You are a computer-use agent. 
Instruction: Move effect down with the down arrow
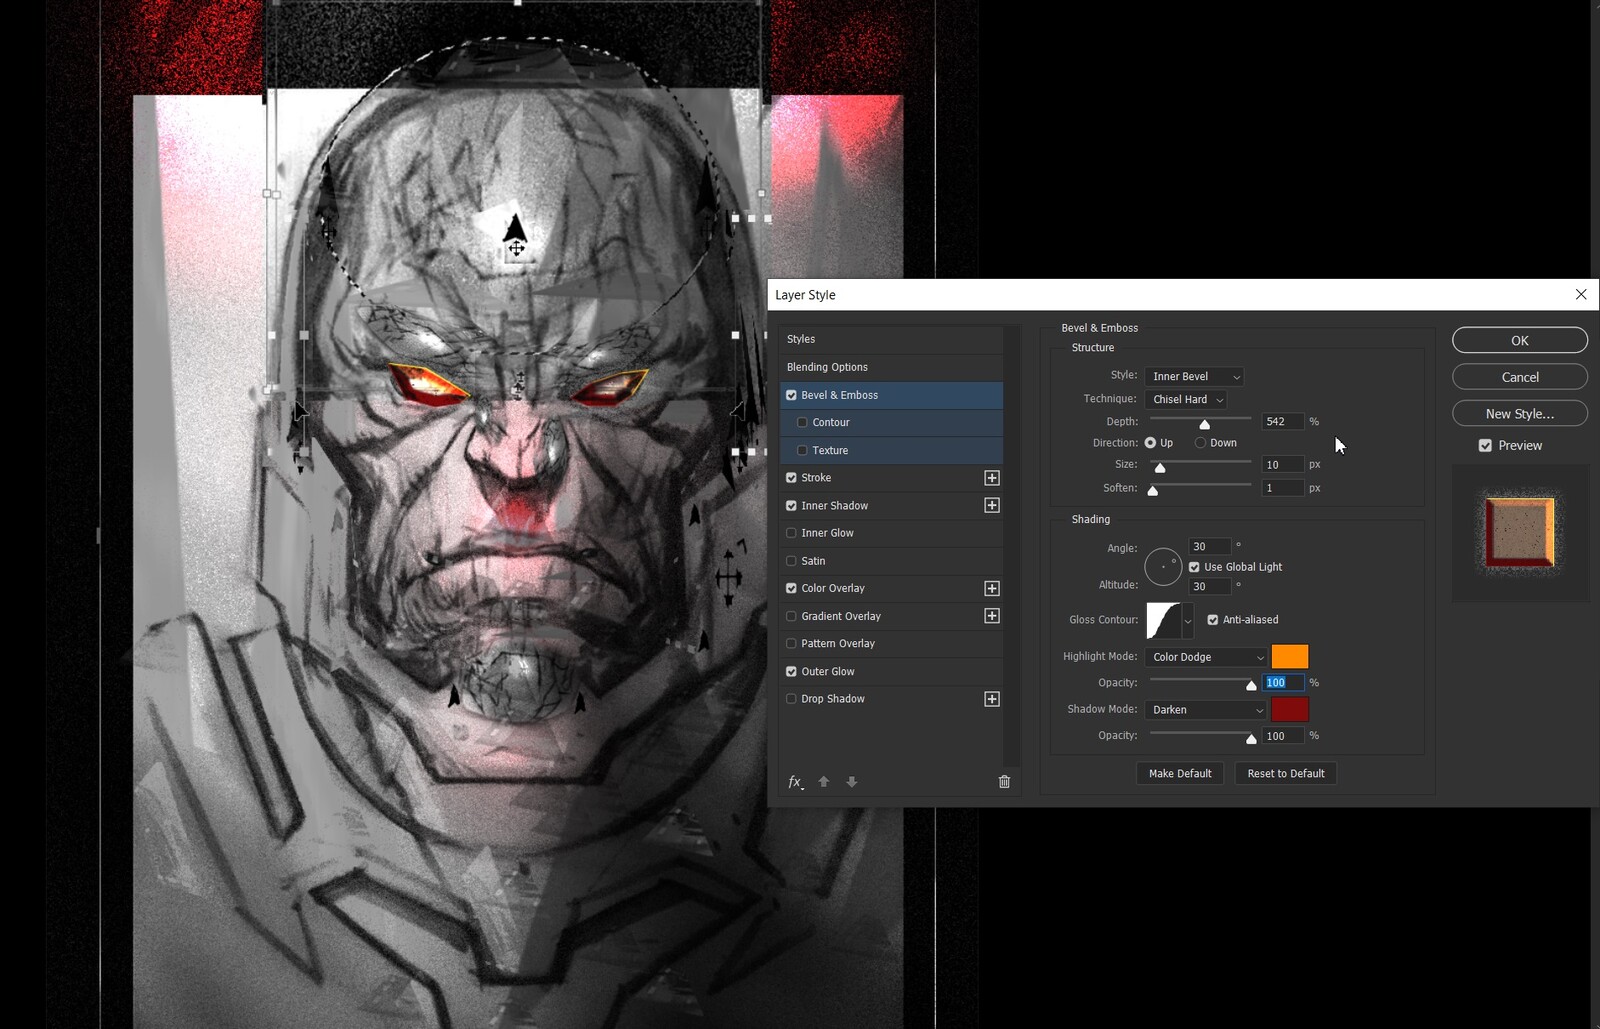(852, 782)
